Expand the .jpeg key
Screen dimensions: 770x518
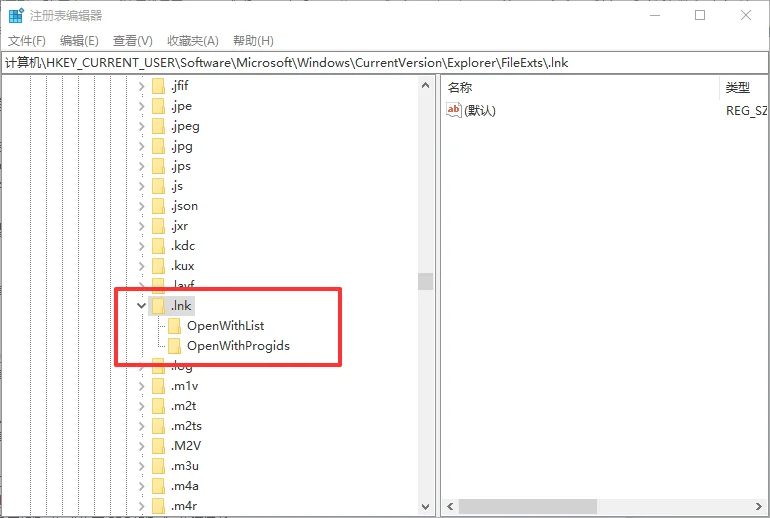click(x=141, y=126)
